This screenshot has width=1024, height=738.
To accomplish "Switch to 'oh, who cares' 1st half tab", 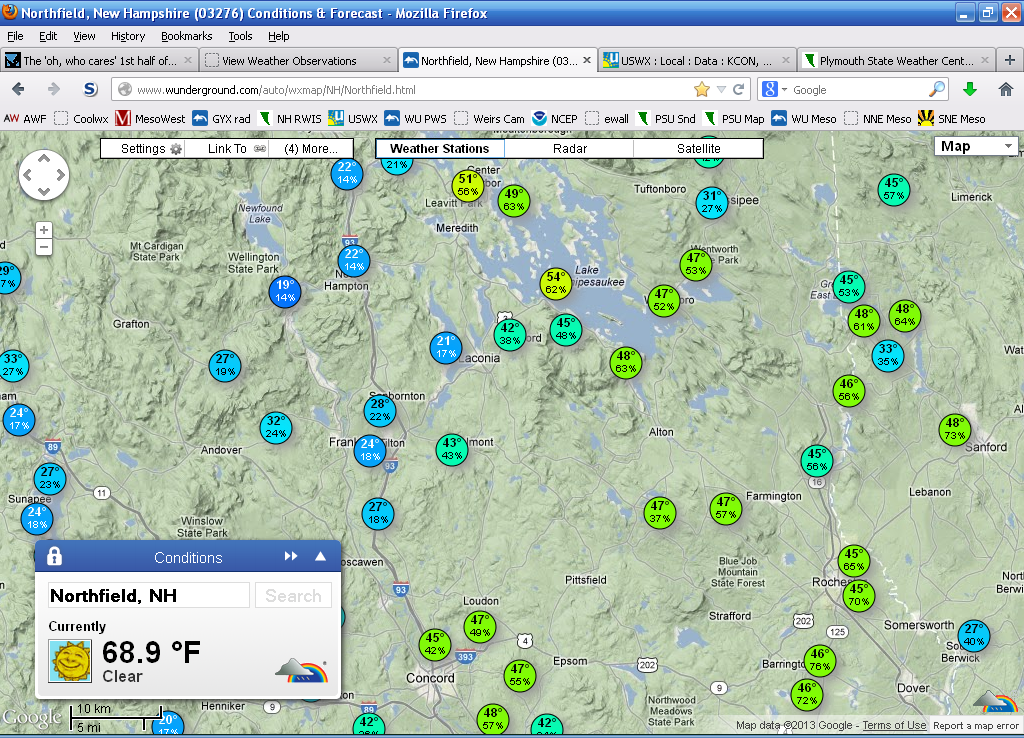I will 99,61.
